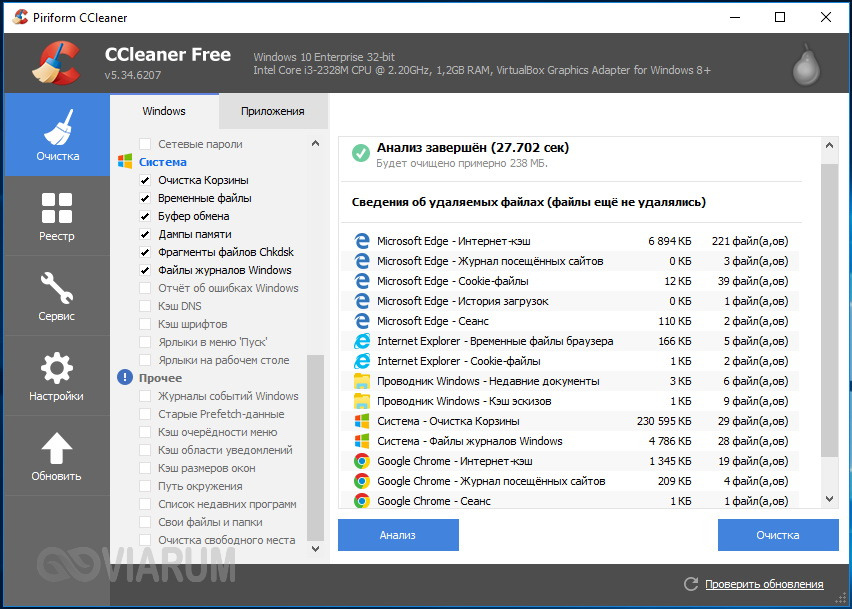852x609 pixels.
Task: Uncheck Файлы журналов Windows checkbox
Action: 145,270
